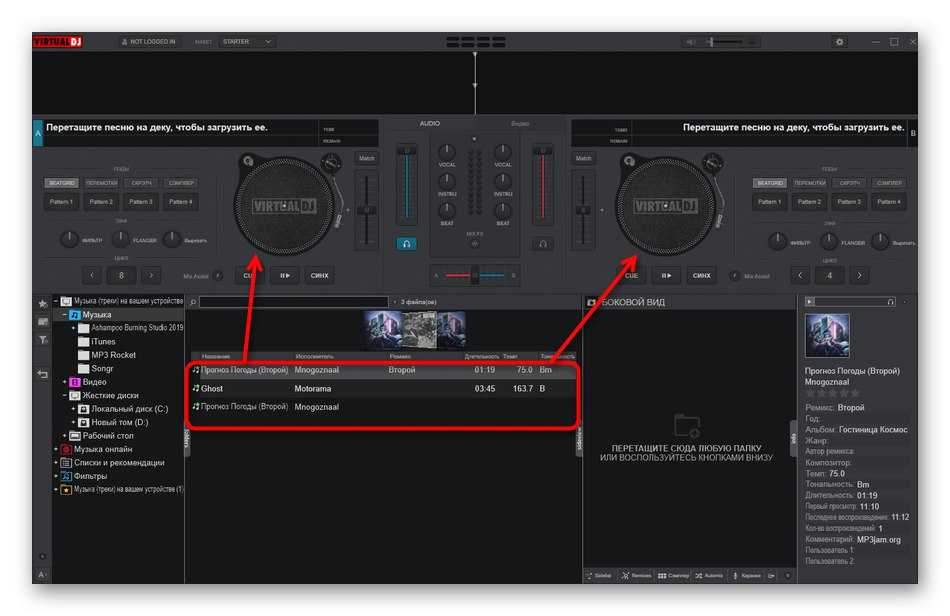The width and height of the screenshot is (950, 616).
Task: Toggle deck B СИНХ sync button
Action: pyautogui.click(x=701, y=276)
